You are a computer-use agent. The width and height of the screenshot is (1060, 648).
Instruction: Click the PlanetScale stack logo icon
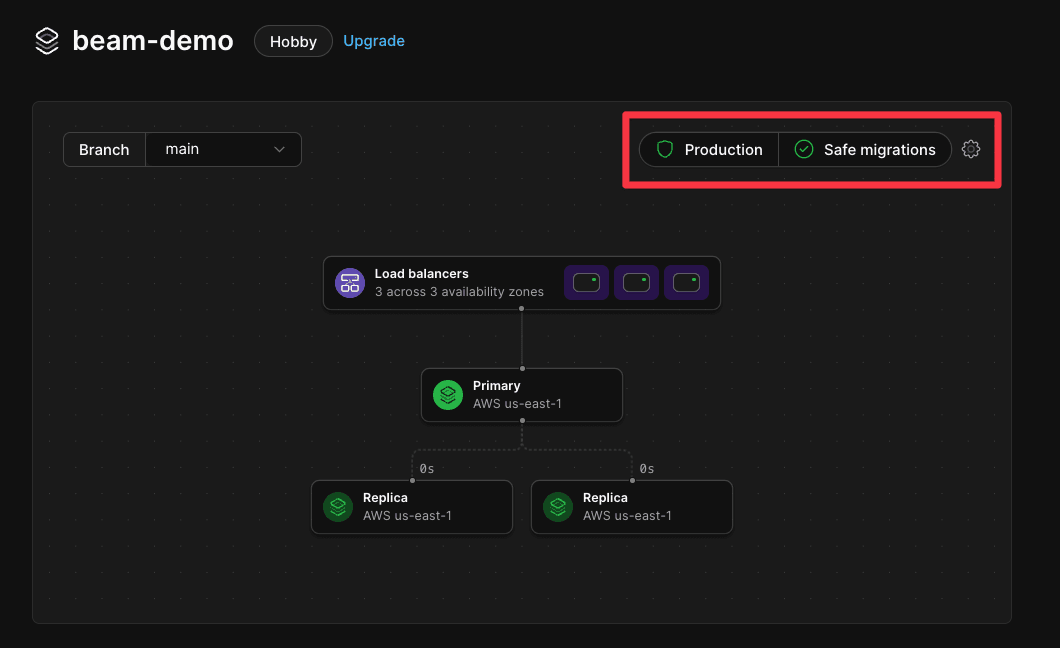(x=47, y=41)
